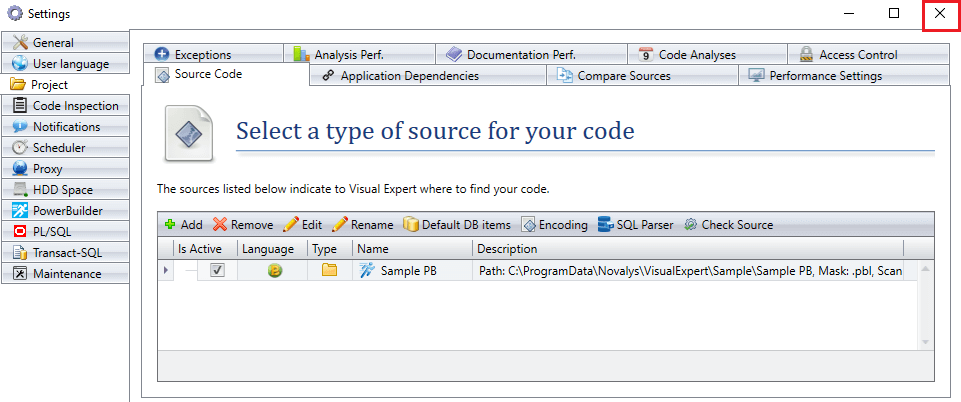
Task: Open the PowerBuilder settings category
Action: click(66, 211)
